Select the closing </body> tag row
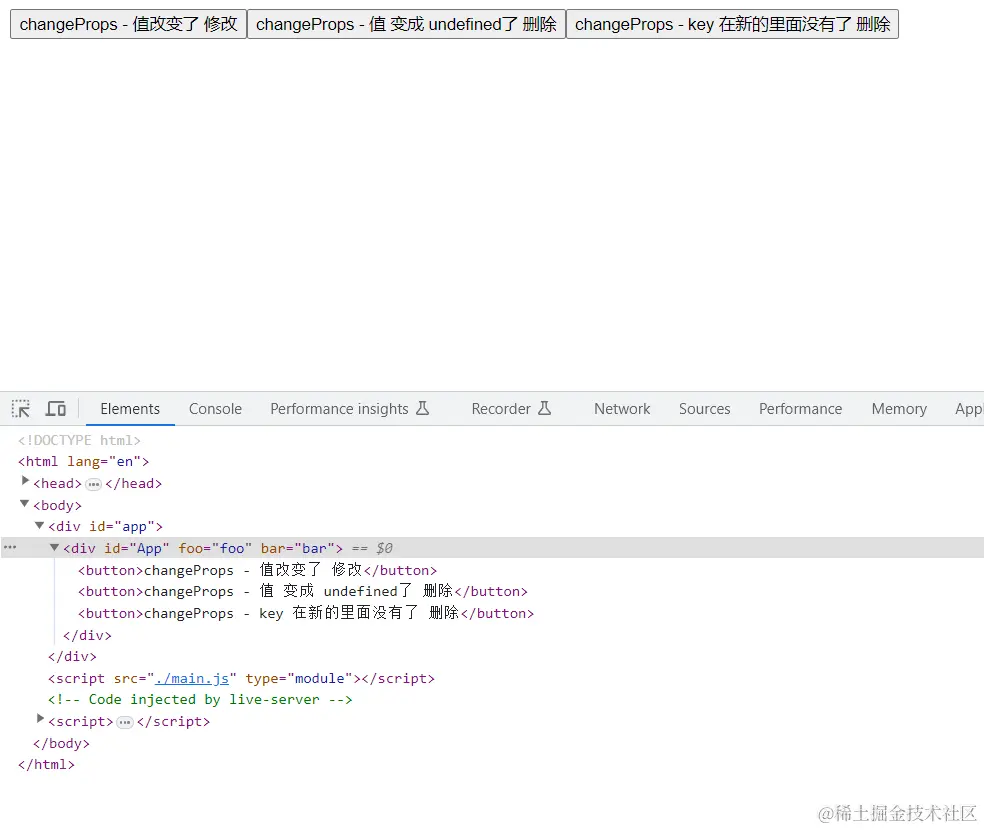Viewport: 984px width, 830px height. click(62, 744)
